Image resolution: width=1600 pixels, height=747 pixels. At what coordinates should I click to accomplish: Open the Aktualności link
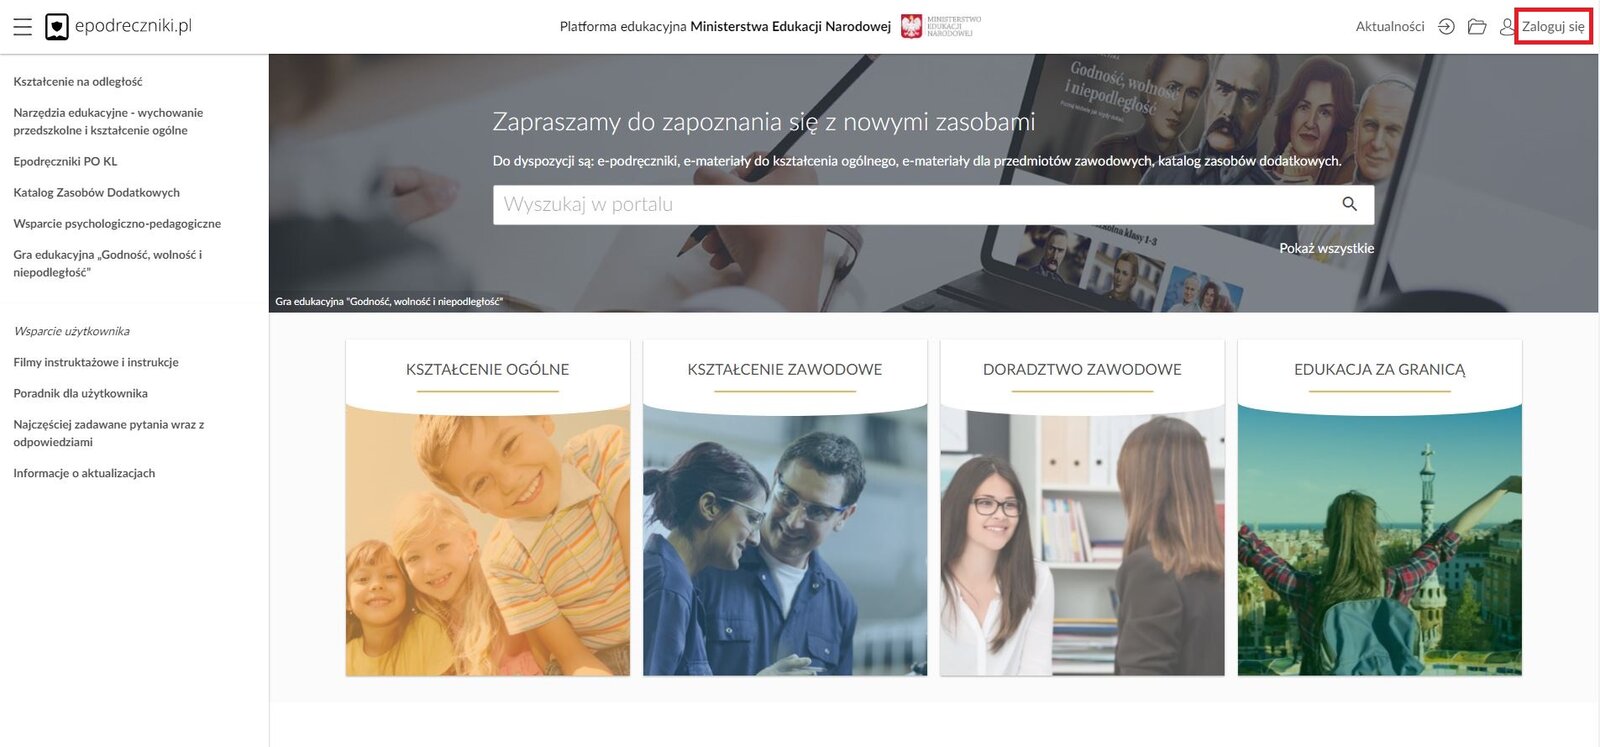(1390, 27)
